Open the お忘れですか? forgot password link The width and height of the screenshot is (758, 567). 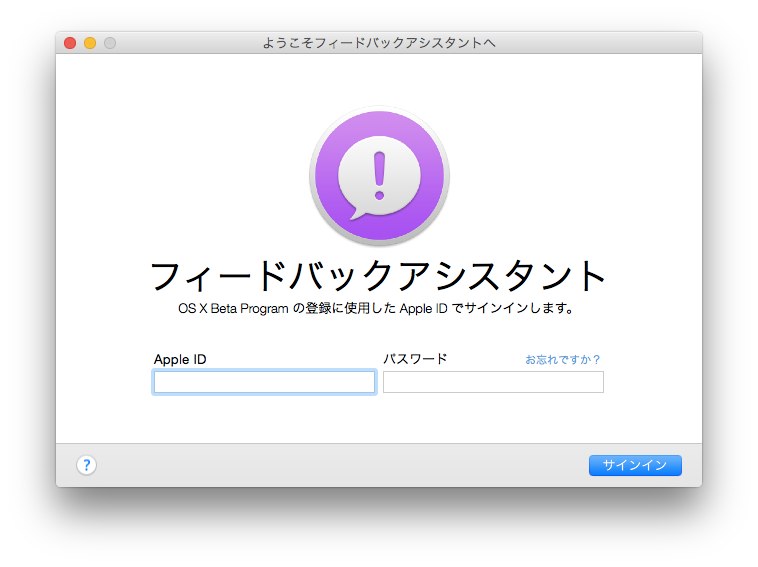coord(562,360)
